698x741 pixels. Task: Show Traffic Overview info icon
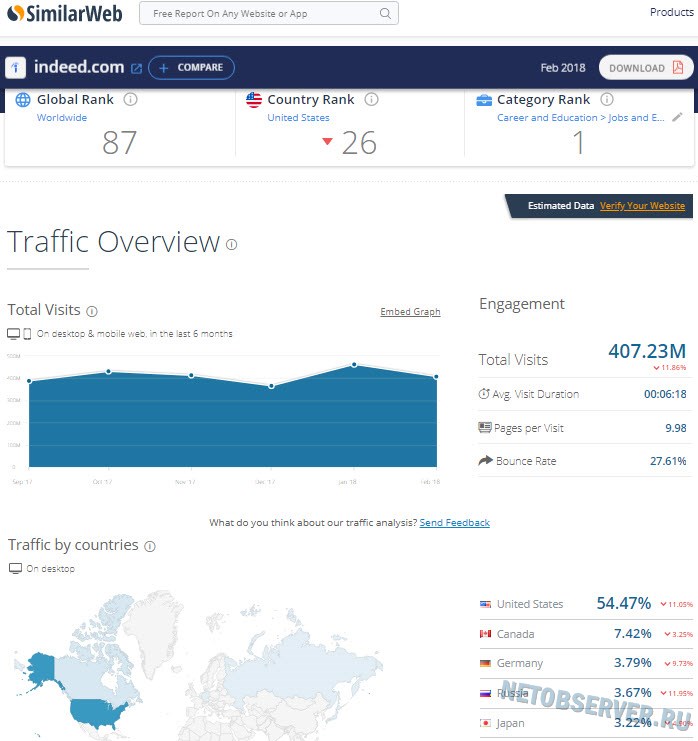click(232, 244)
